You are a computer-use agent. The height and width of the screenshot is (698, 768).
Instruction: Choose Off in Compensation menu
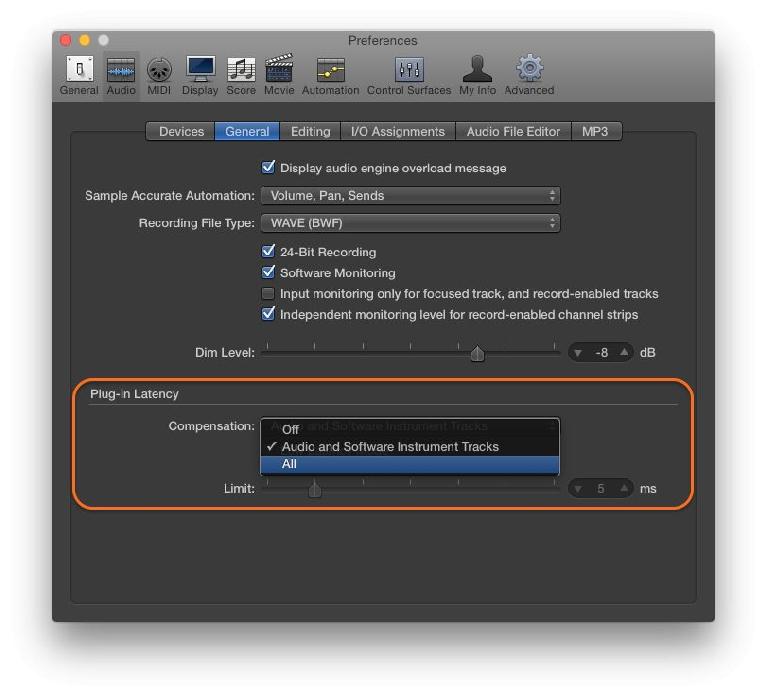click(x=410, y=429)
